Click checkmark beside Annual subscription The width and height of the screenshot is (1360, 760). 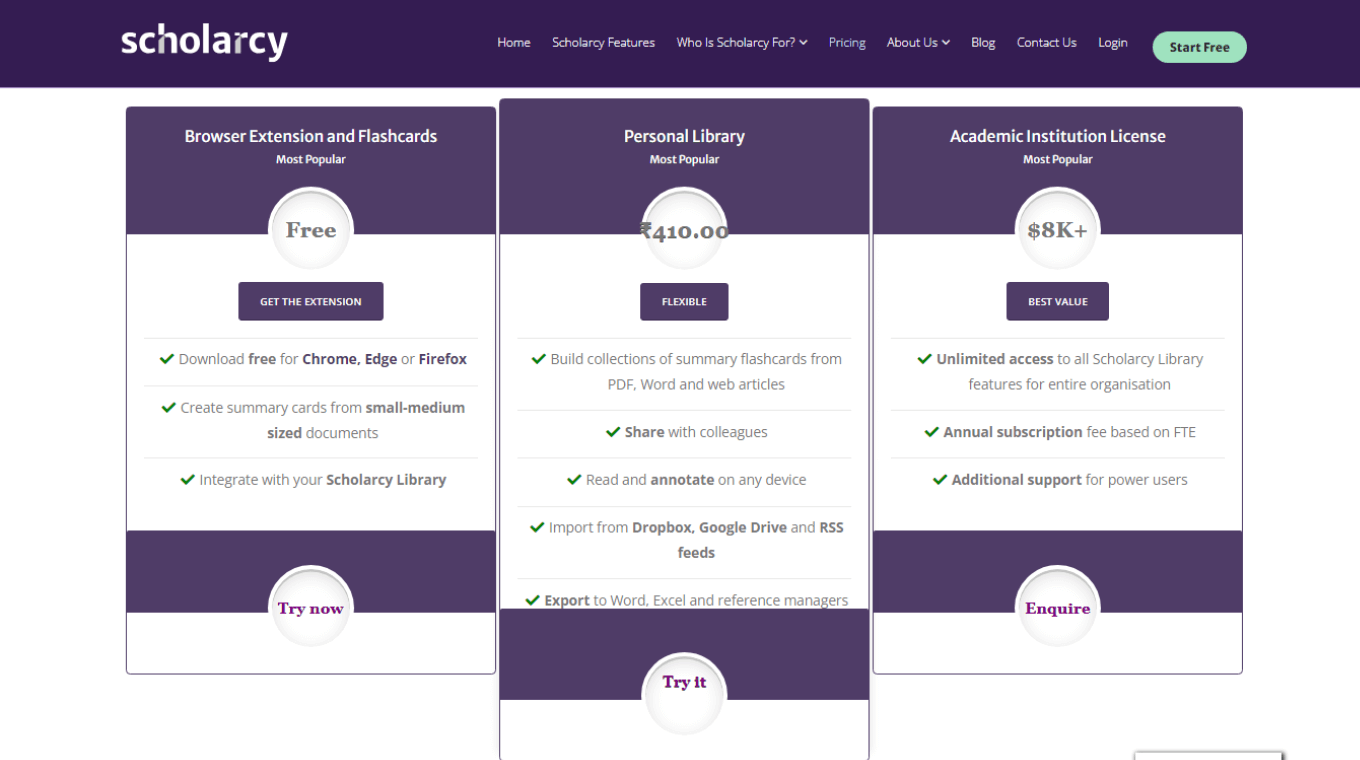932,431
